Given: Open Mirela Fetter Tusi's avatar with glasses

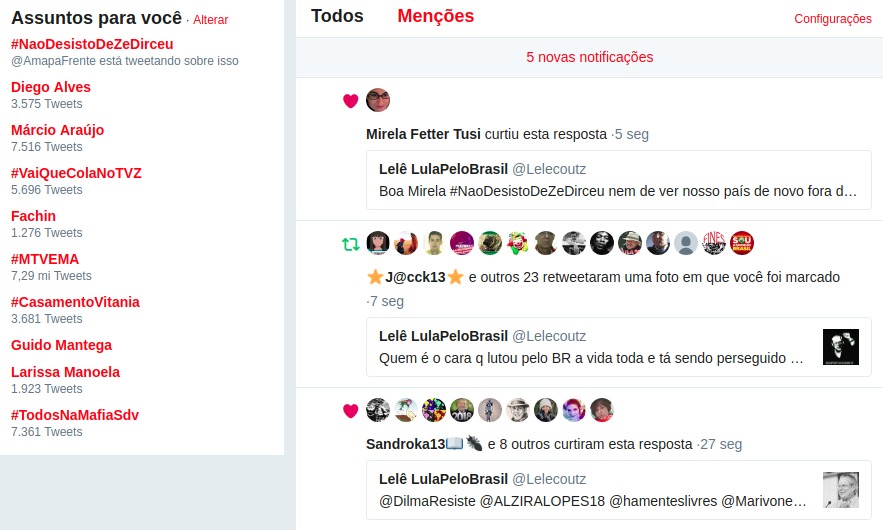Looking at the screenshot, I should point(378,100).
